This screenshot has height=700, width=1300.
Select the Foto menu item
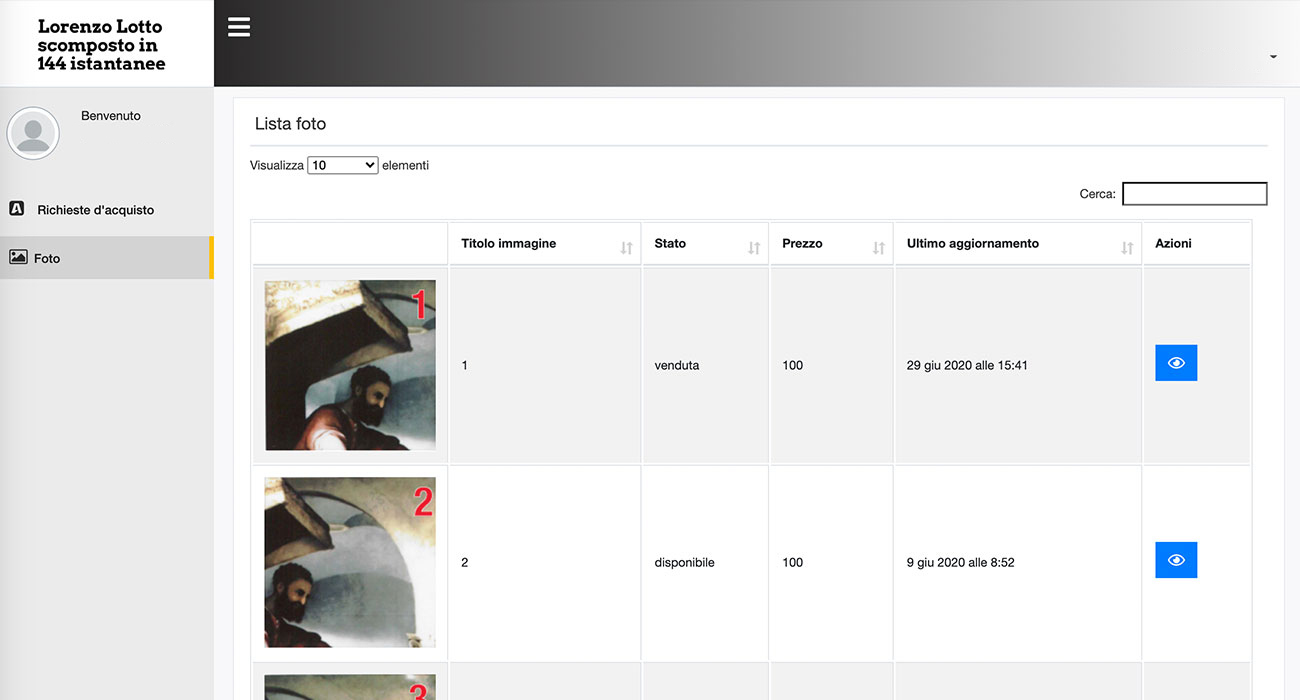[x=47, y=258]
